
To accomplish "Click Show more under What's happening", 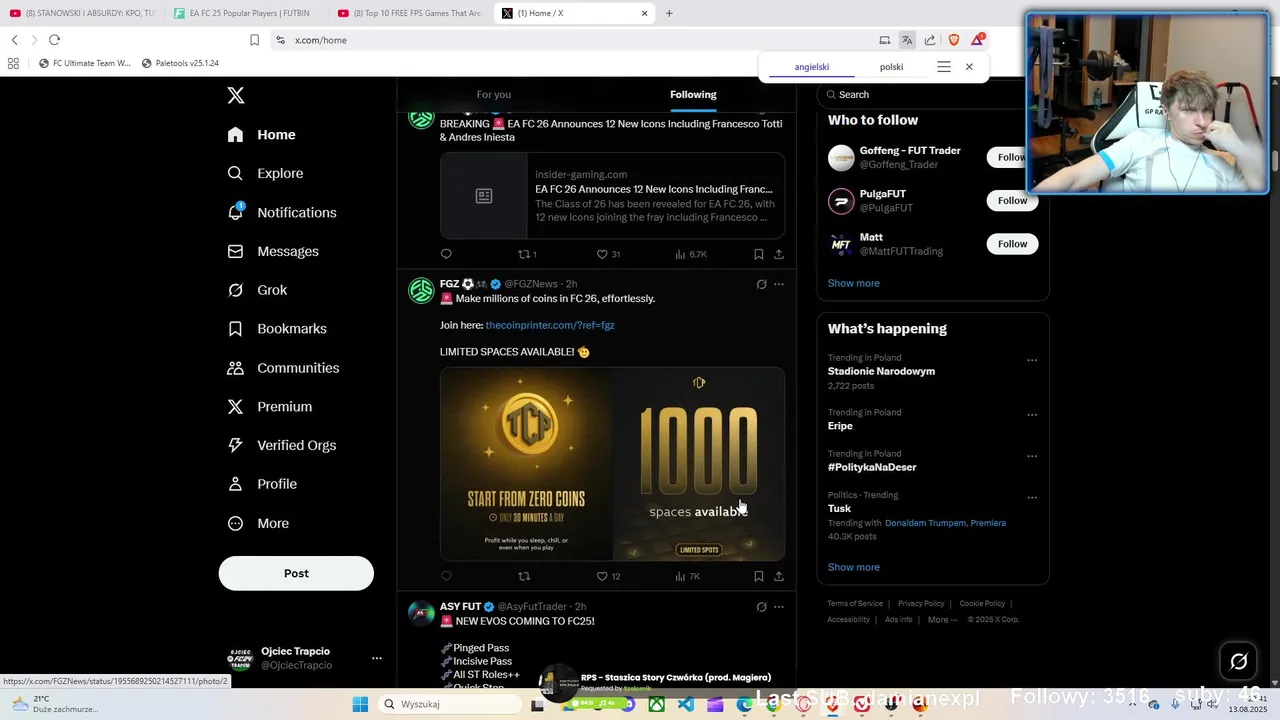I will (854, 567).
